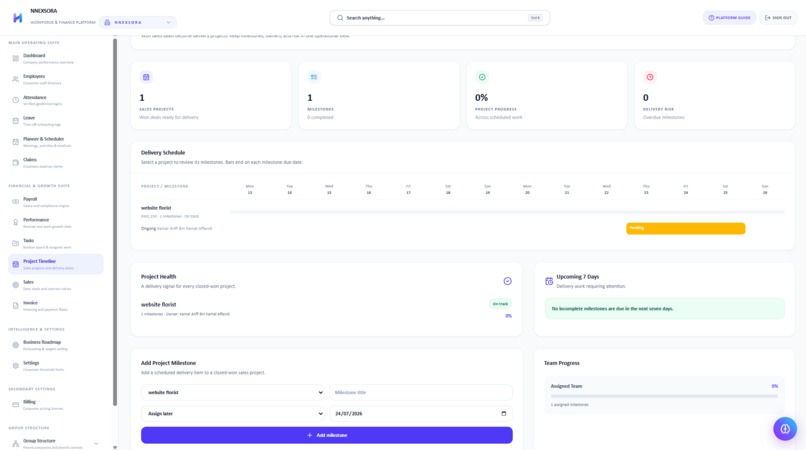Open Settings from the sidebar
The width and height of the screenshot is (806, 450).
click(56, 366)
